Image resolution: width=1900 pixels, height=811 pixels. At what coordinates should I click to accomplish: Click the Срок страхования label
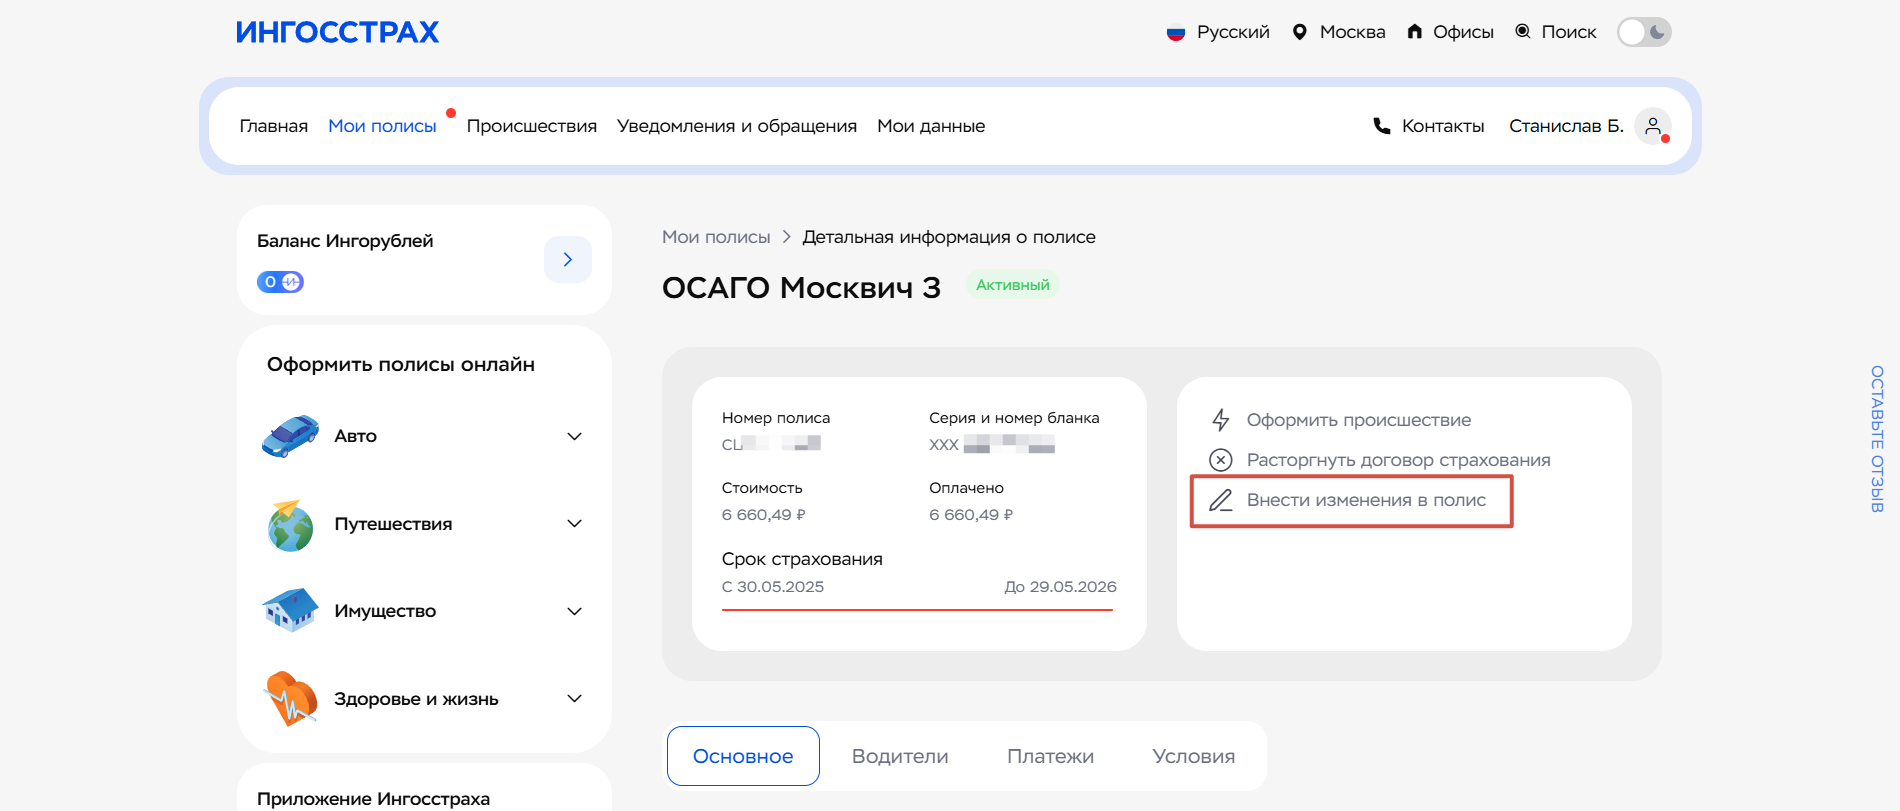click(x=802, y=559)
